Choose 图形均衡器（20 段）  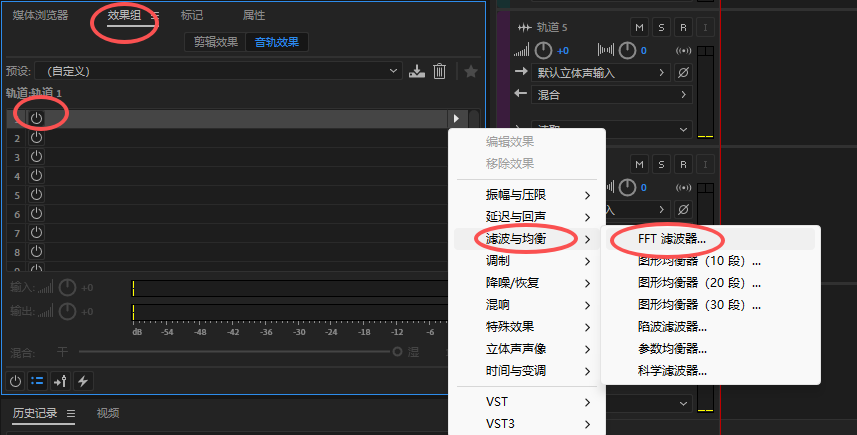(711, 283)
